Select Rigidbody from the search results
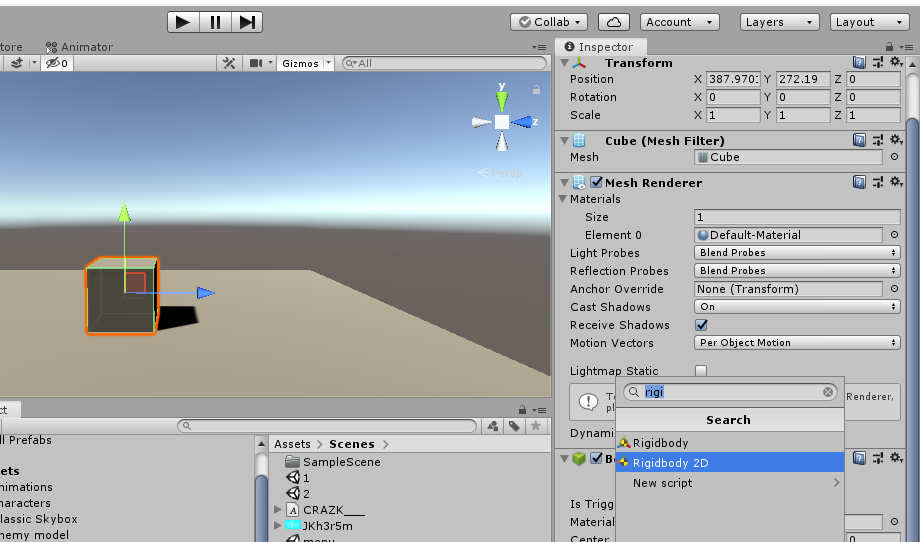The height and width of the screenshot is (542, 920). coord(730,443)
